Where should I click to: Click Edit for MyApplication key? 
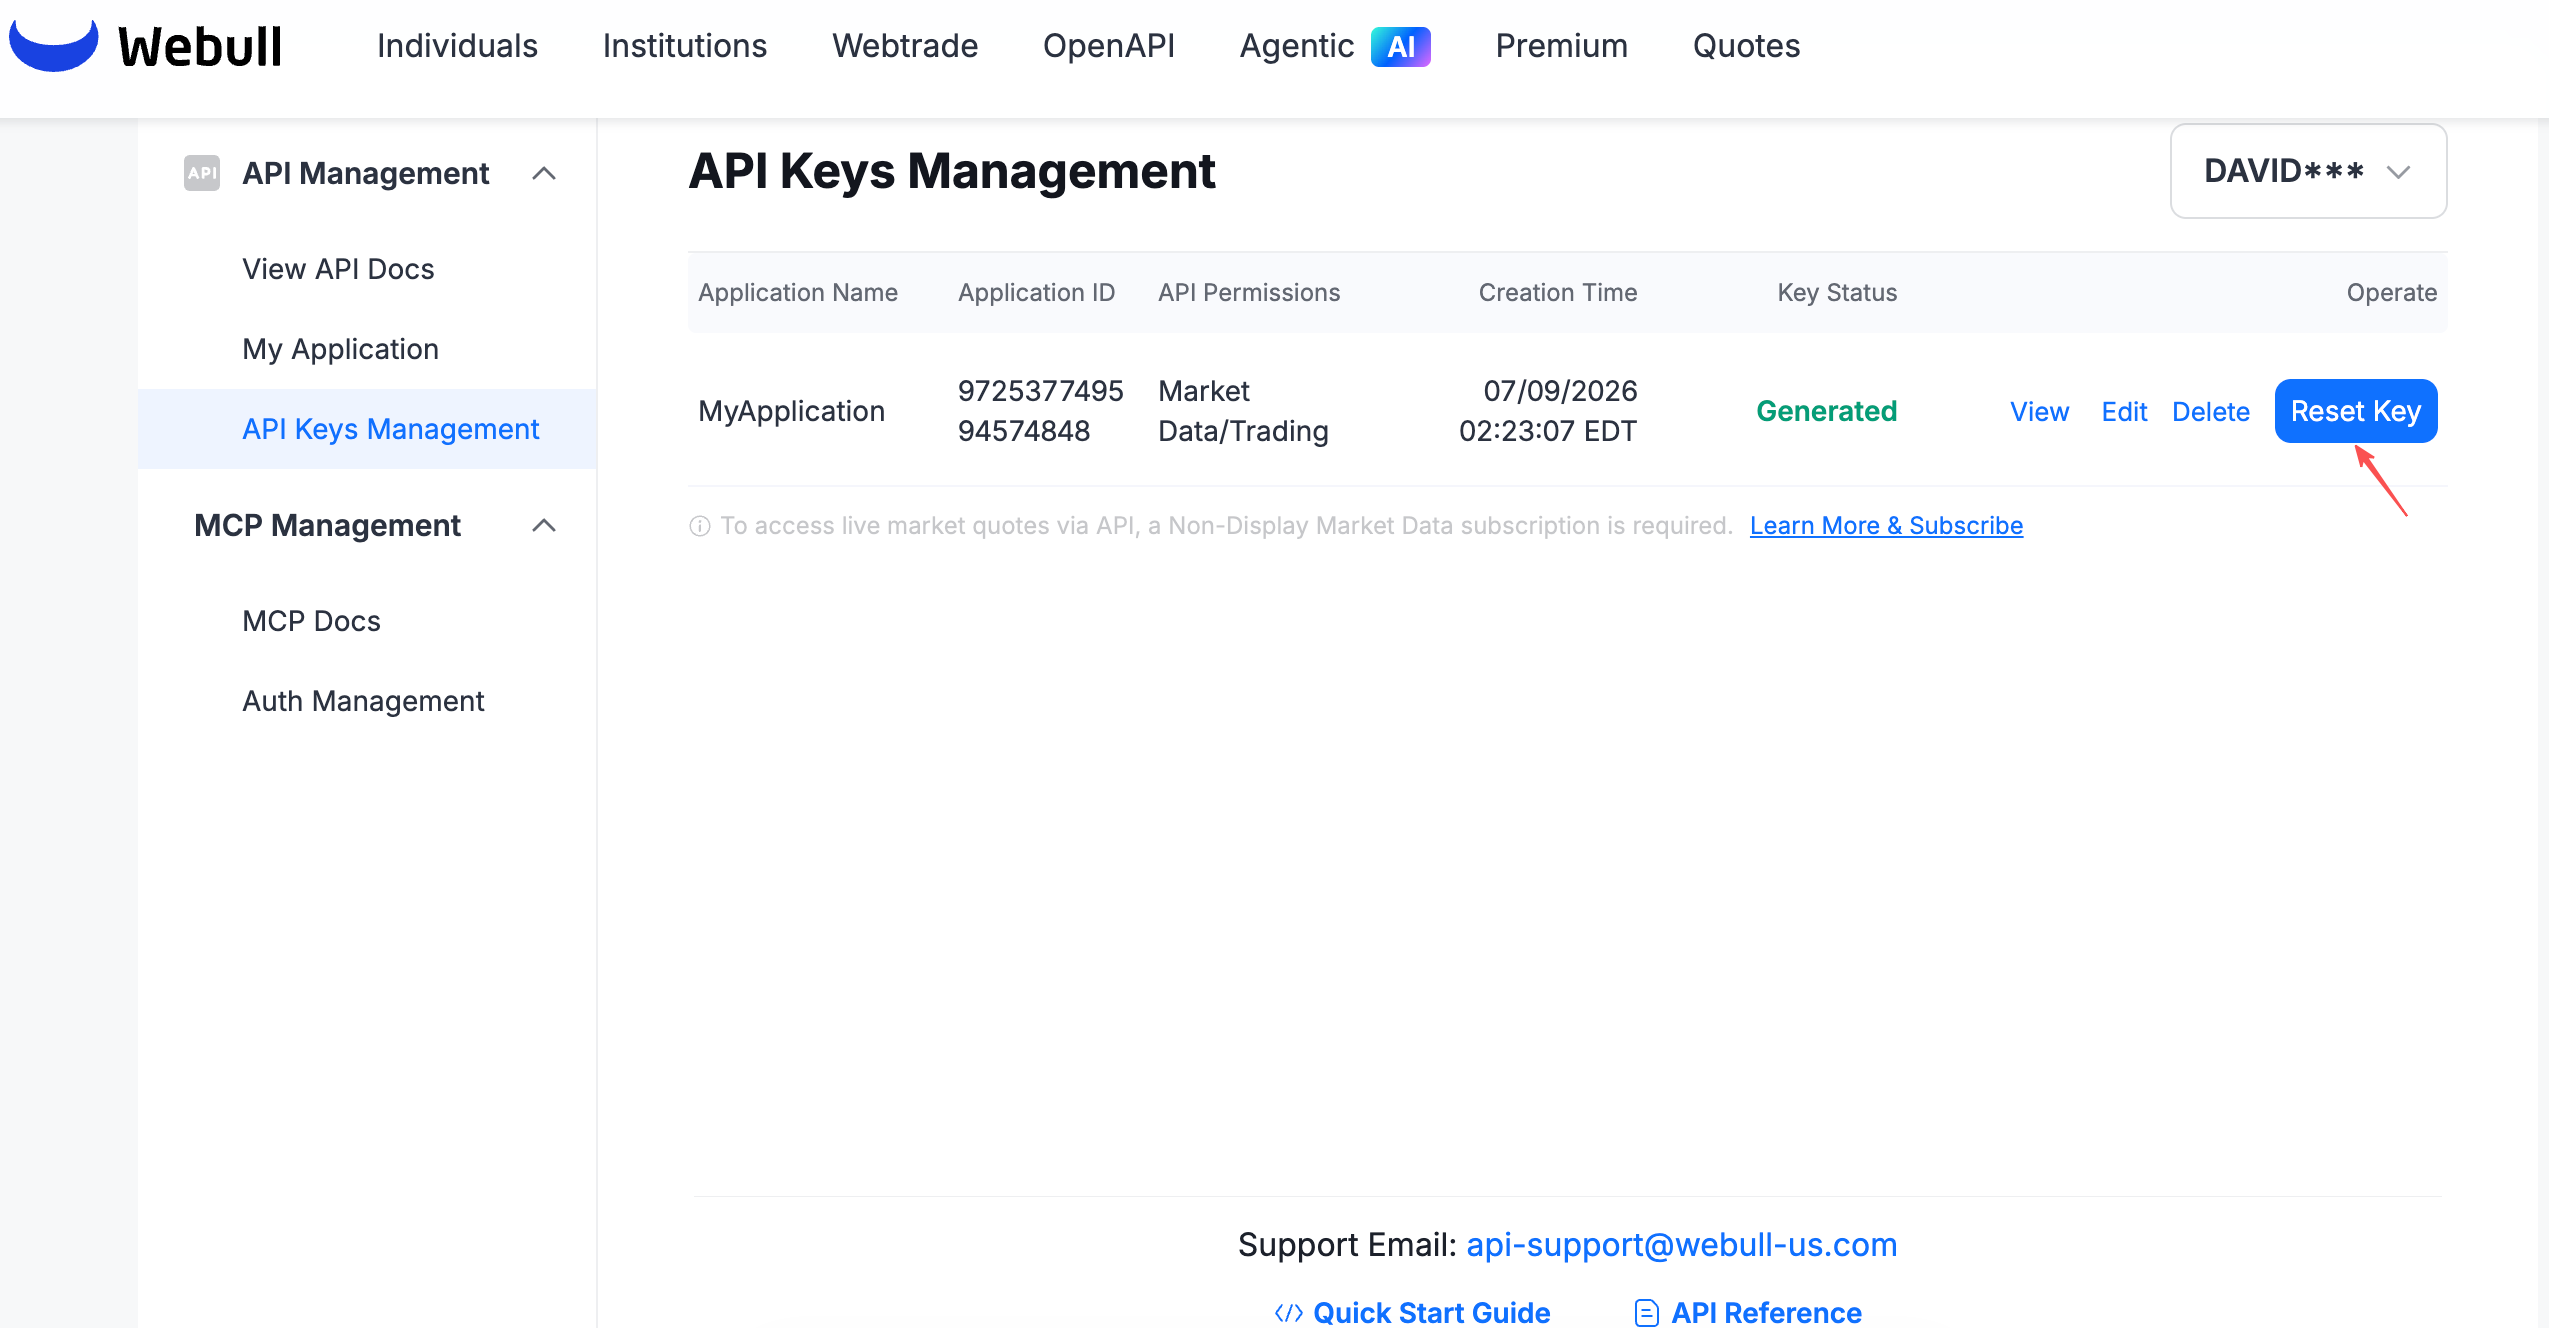pos(2124,412)
